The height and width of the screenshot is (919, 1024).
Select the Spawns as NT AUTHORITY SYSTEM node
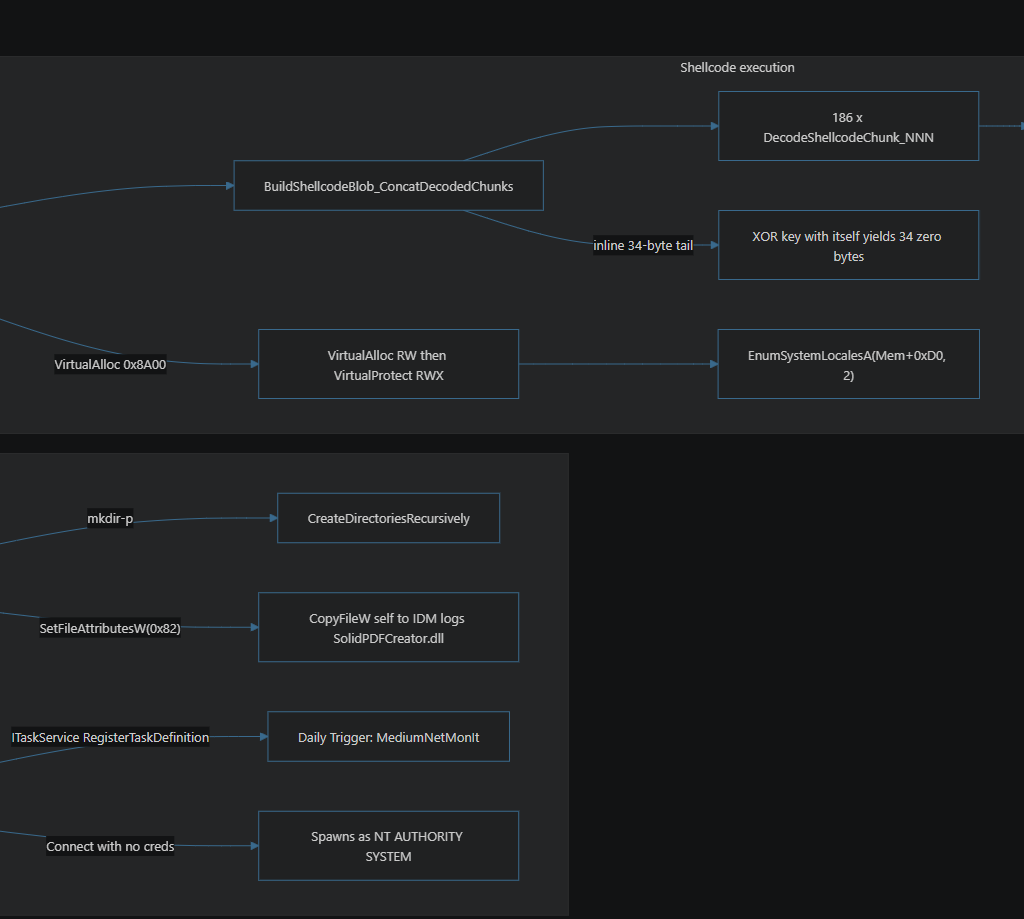[x=389, y=846]
